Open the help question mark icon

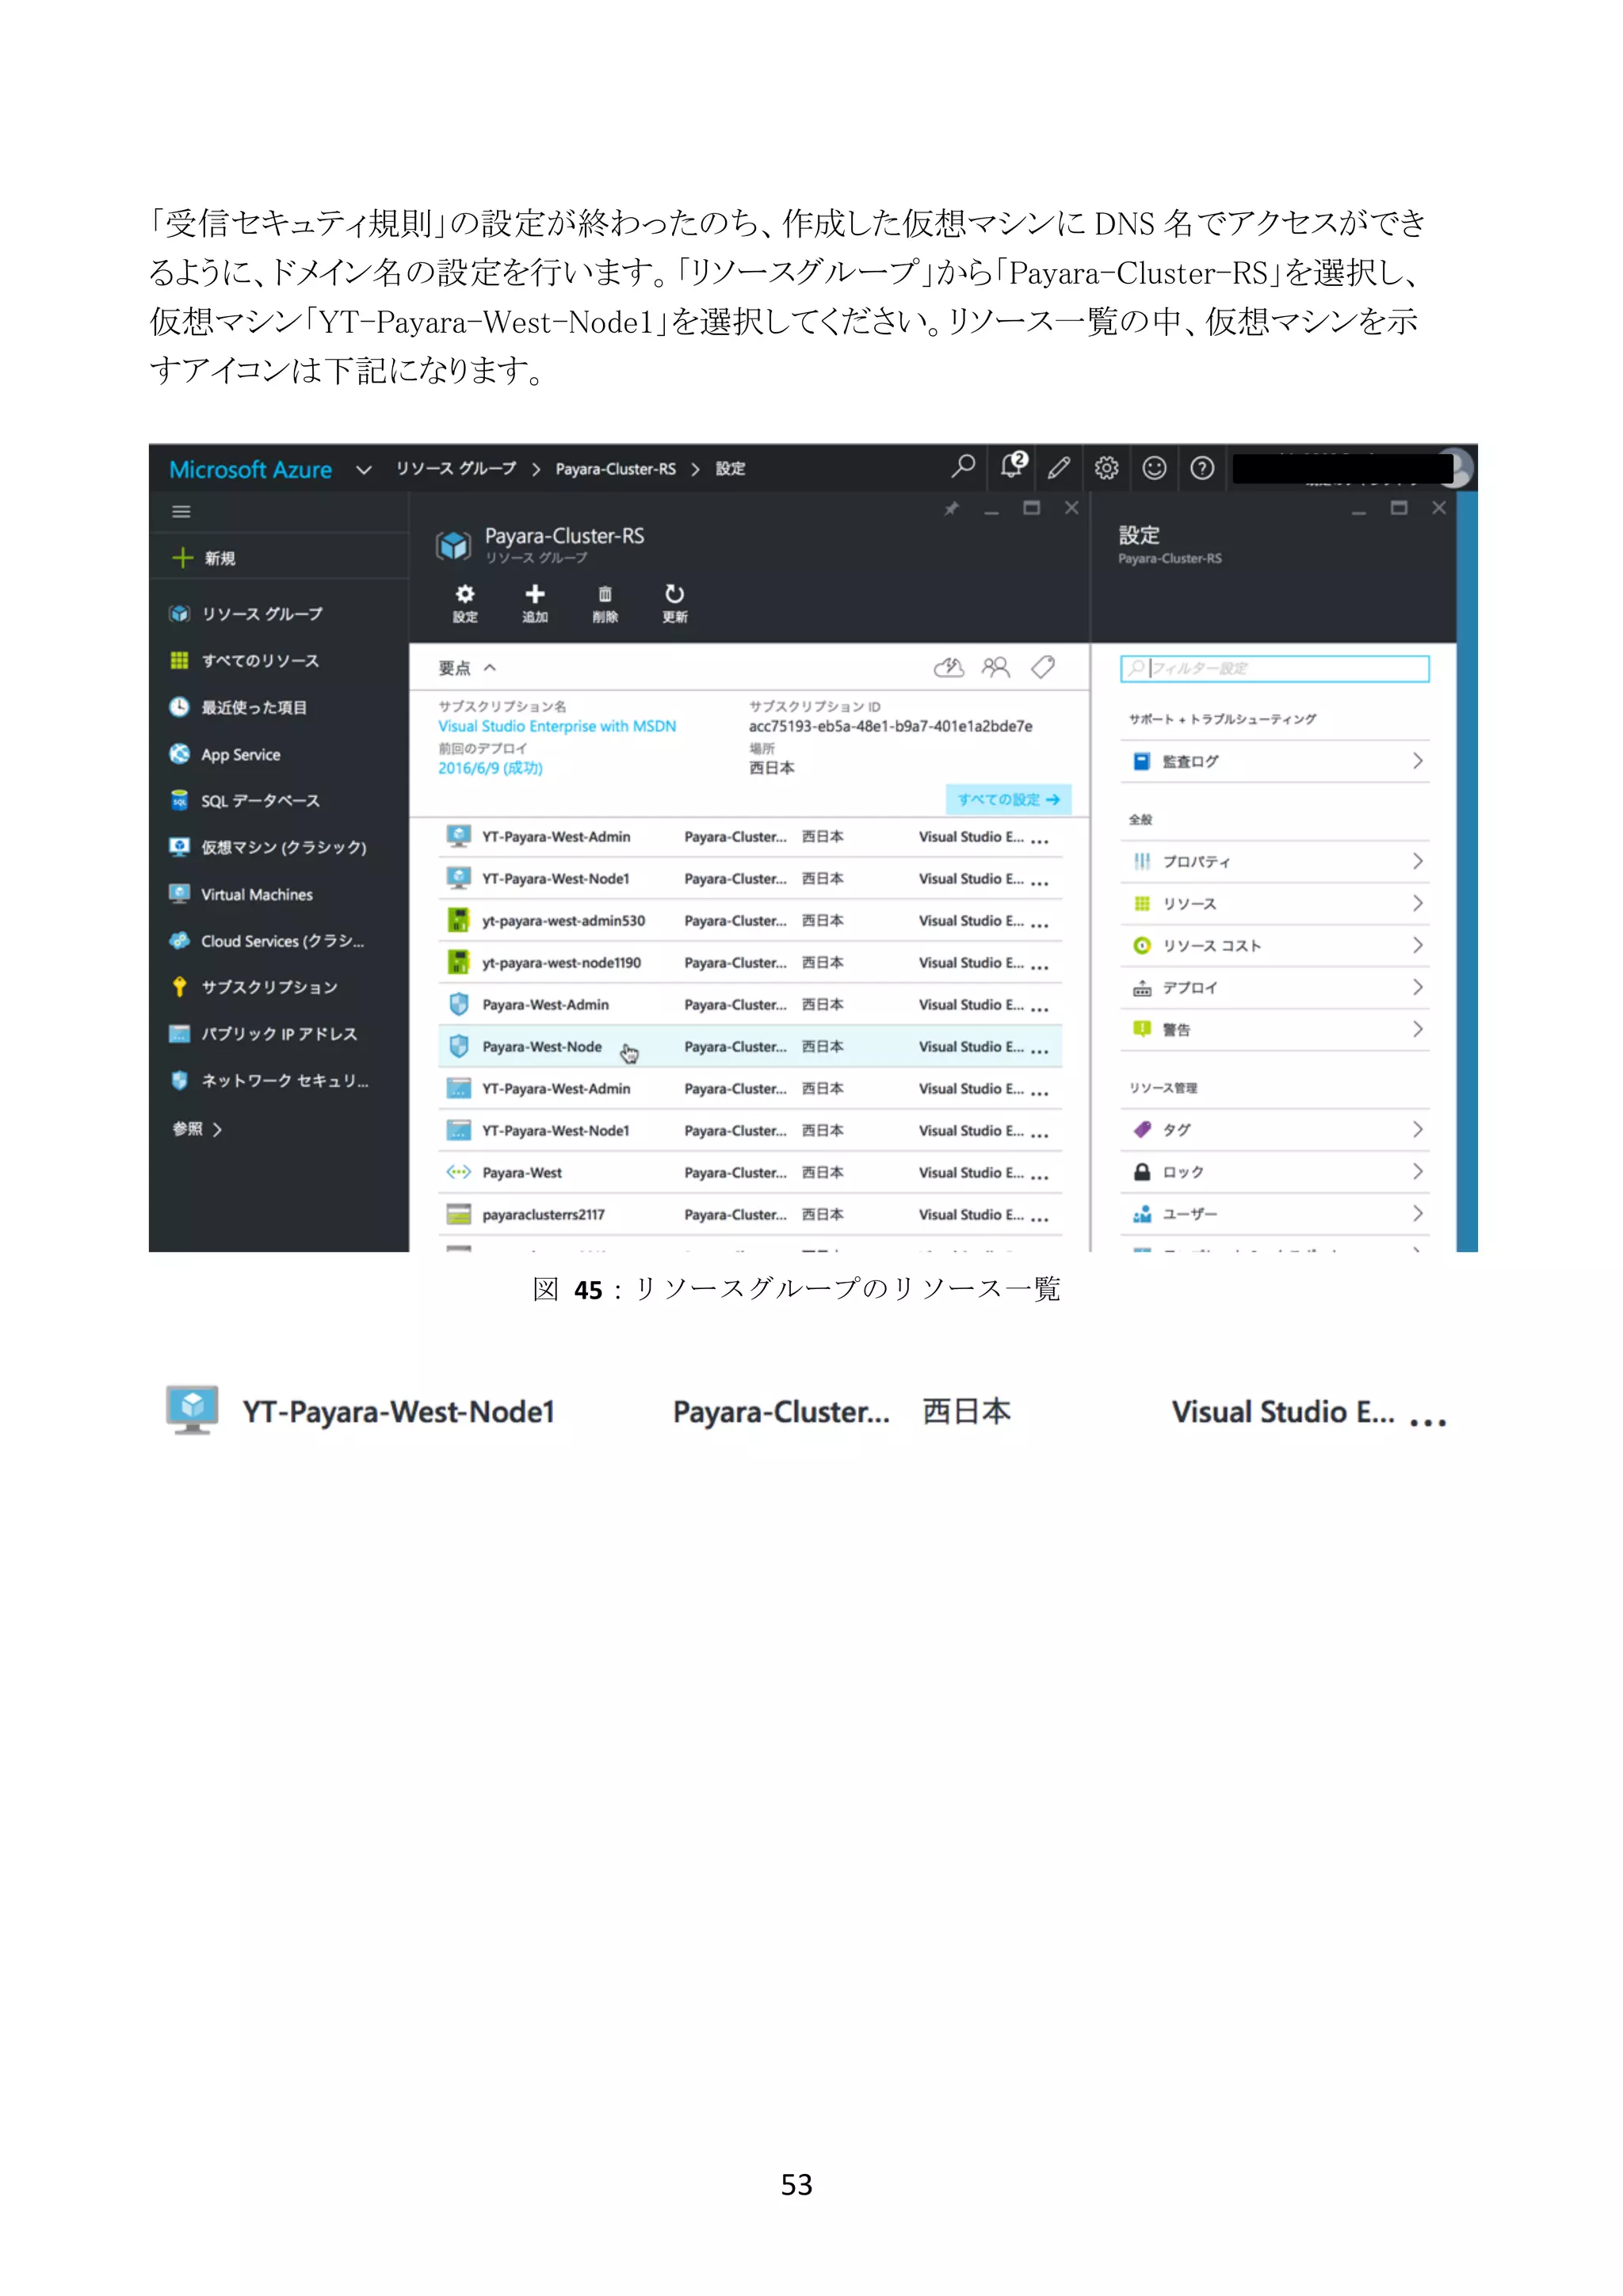(1202, 468)
